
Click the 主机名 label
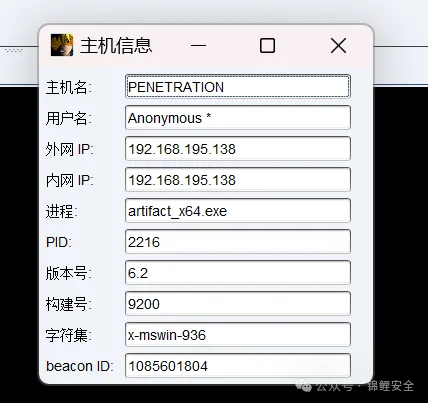tap(68, 87)
